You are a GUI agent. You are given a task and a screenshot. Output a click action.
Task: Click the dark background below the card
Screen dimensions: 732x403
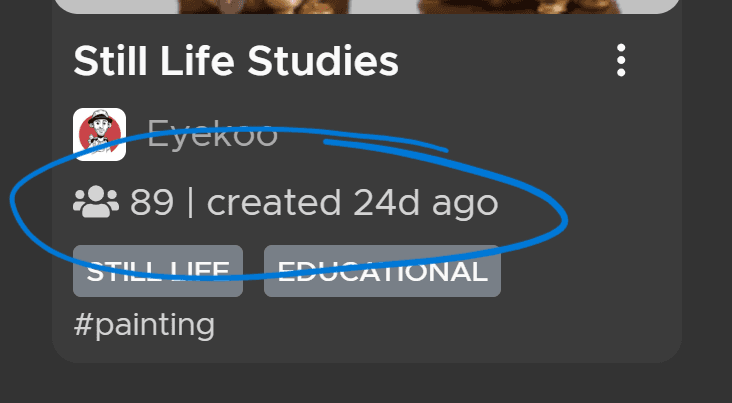pos(366,385)
